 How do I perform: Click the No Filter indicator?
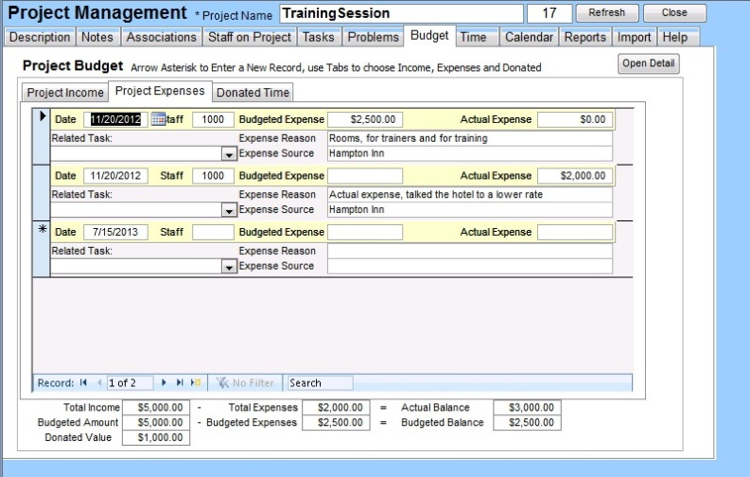coord(246,383)
